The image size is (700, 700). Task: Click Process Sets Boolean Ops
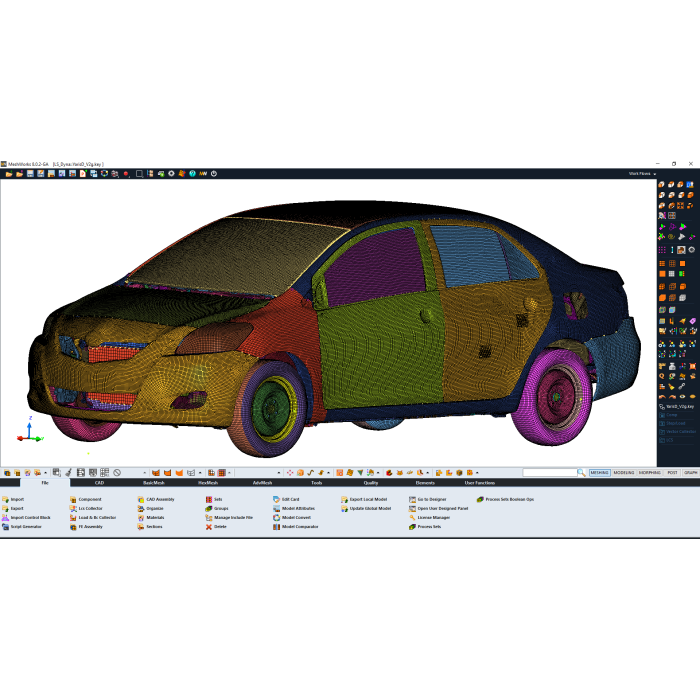510,499
